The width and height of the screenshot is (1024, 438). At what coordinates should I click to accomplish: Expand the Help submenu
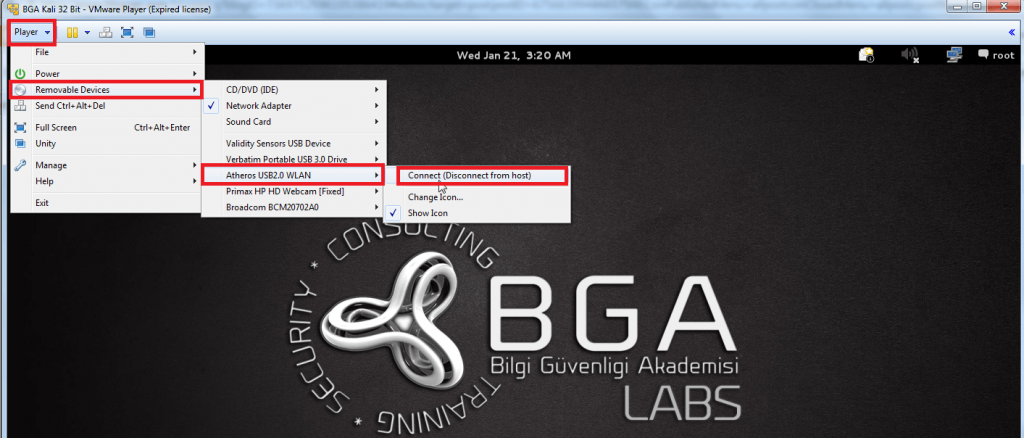click(x=107, y=181)
